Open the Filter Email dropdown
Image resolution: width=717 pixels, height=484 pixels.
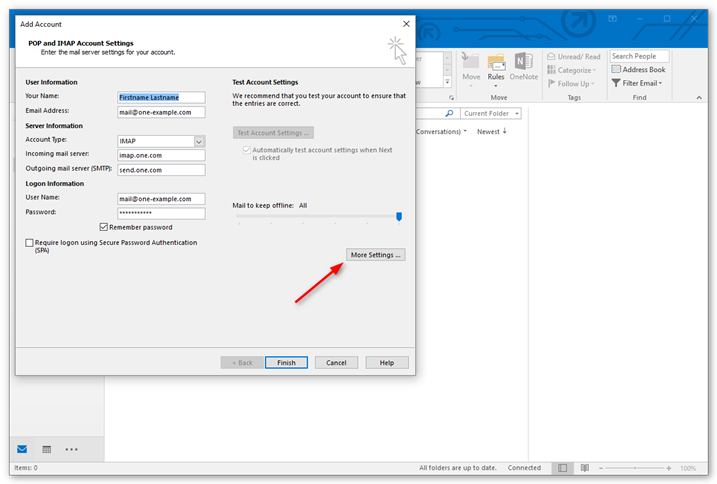[637, 83]
